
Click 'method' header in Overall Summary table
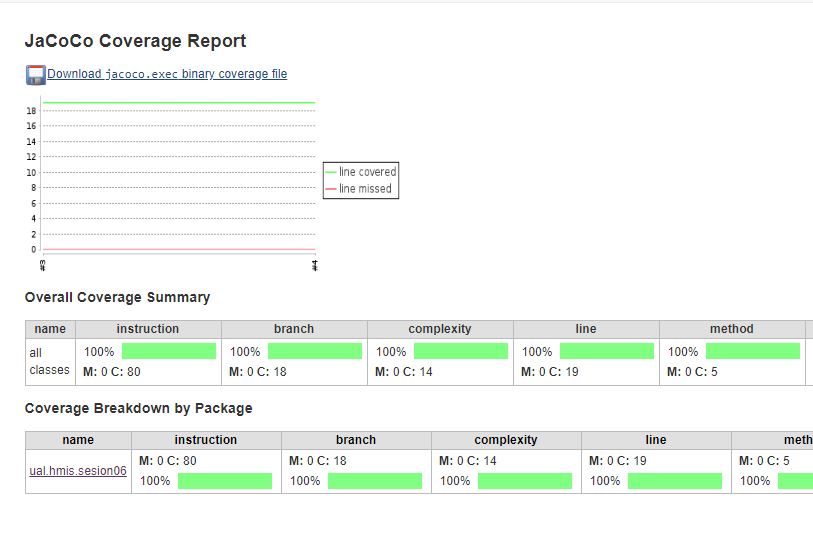click(732, 329)
